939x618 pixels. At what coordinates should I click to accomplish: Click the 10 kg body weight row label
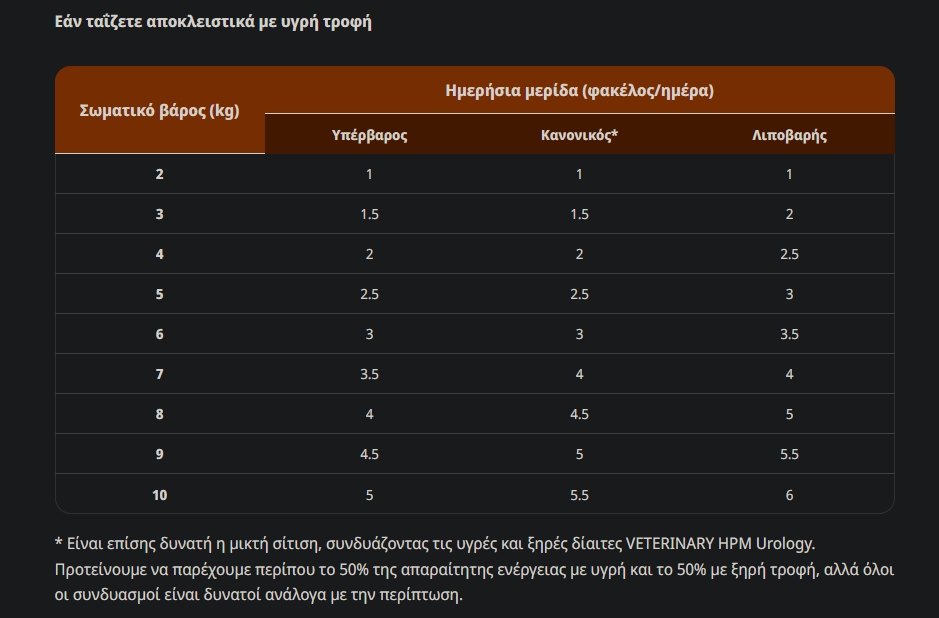point(160,494)
